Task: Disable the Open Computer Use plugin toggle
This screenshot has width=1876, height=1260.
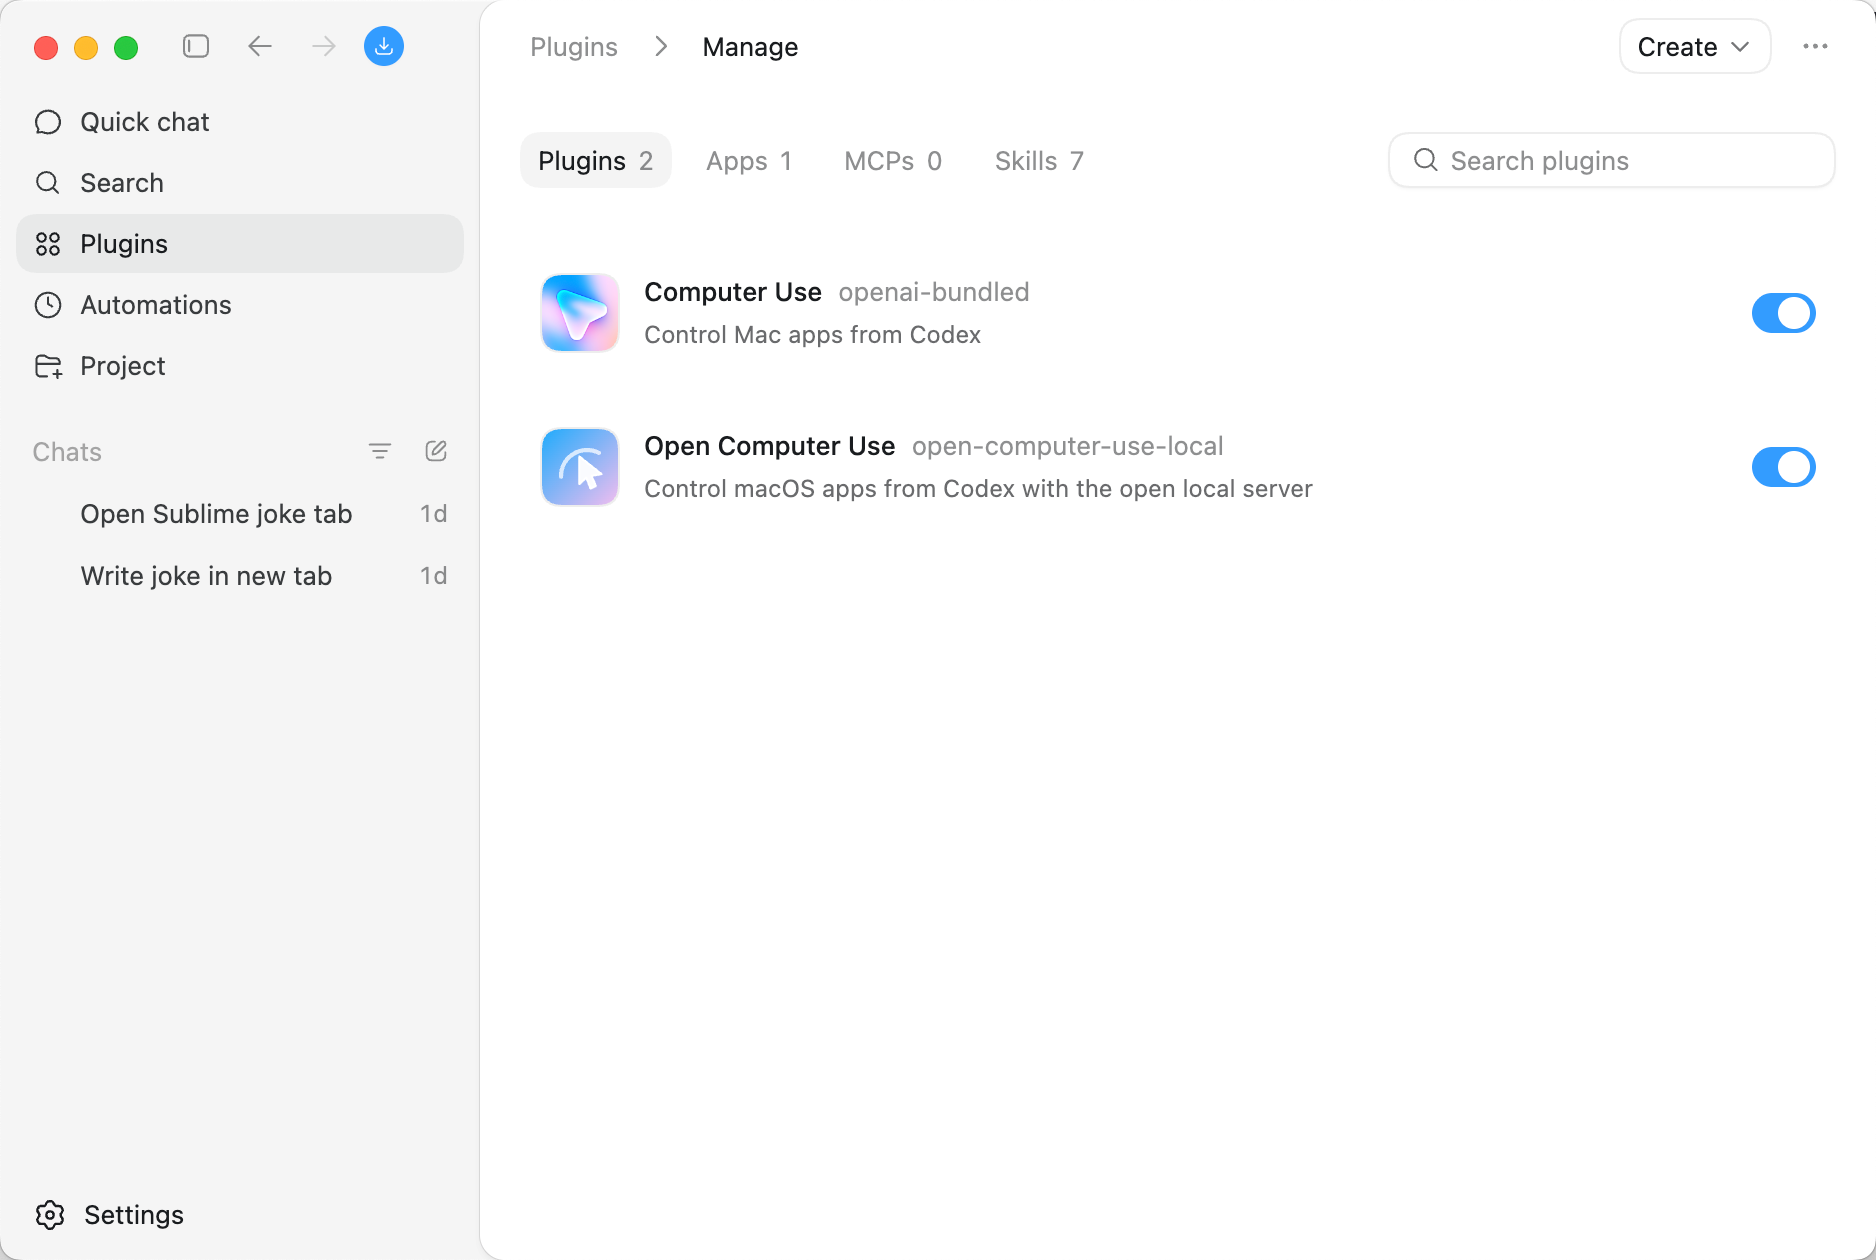Action: (x=1783, y=467)
